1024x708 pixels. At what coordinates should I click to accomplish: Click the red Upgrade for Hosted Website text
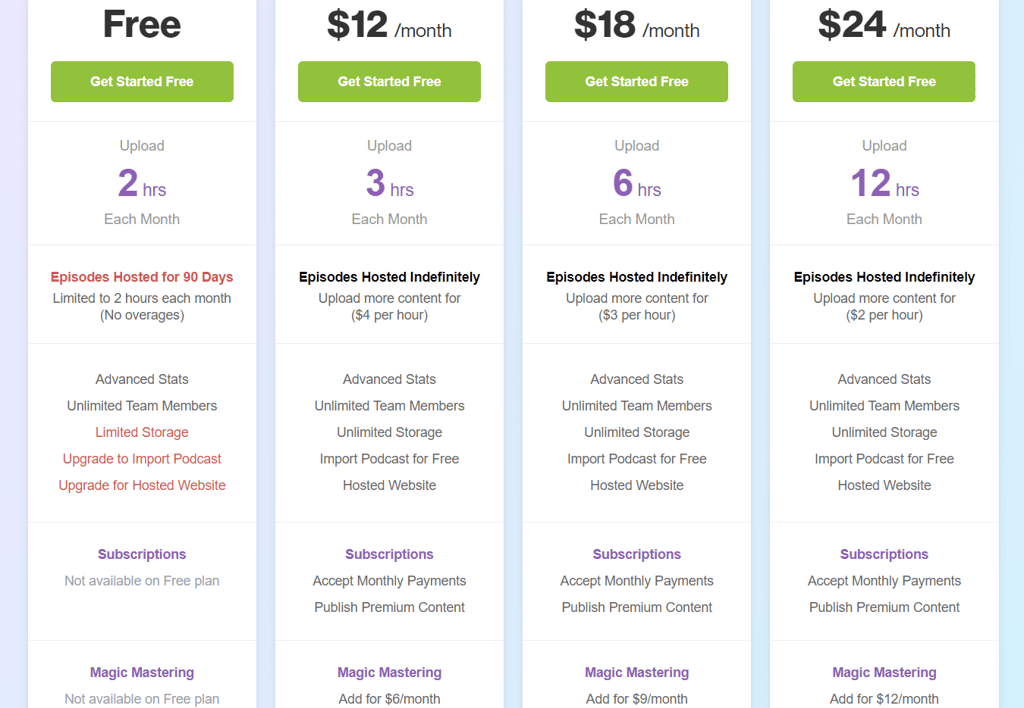pyautogui.click(x=142, y=485)
